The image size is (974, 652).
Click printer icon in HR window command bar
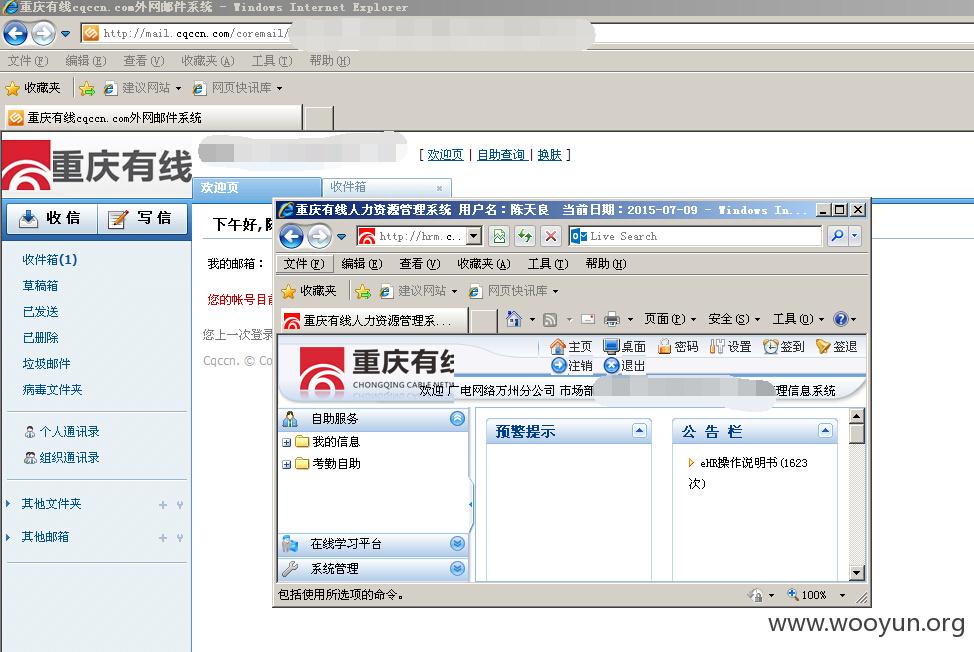click(x=612, y=319)
